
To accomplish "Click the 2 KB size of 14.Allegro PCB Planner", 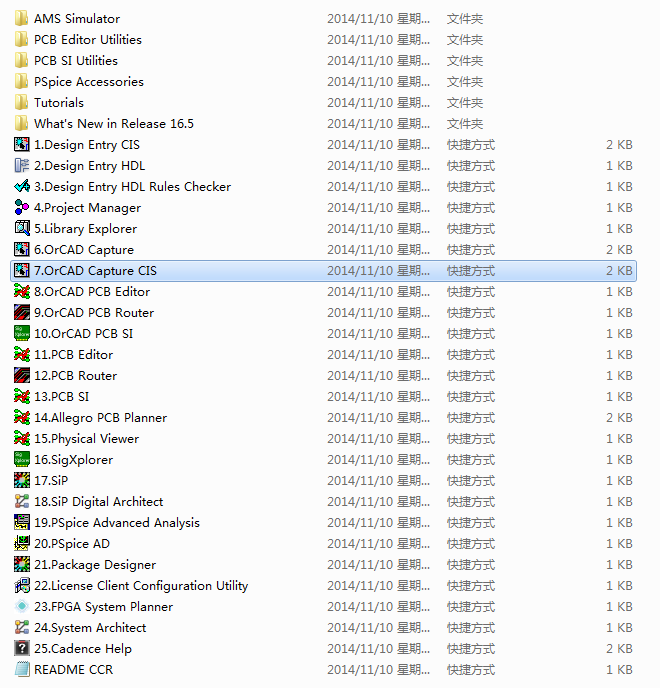I will pyautogui.click(x=619, y=417).
